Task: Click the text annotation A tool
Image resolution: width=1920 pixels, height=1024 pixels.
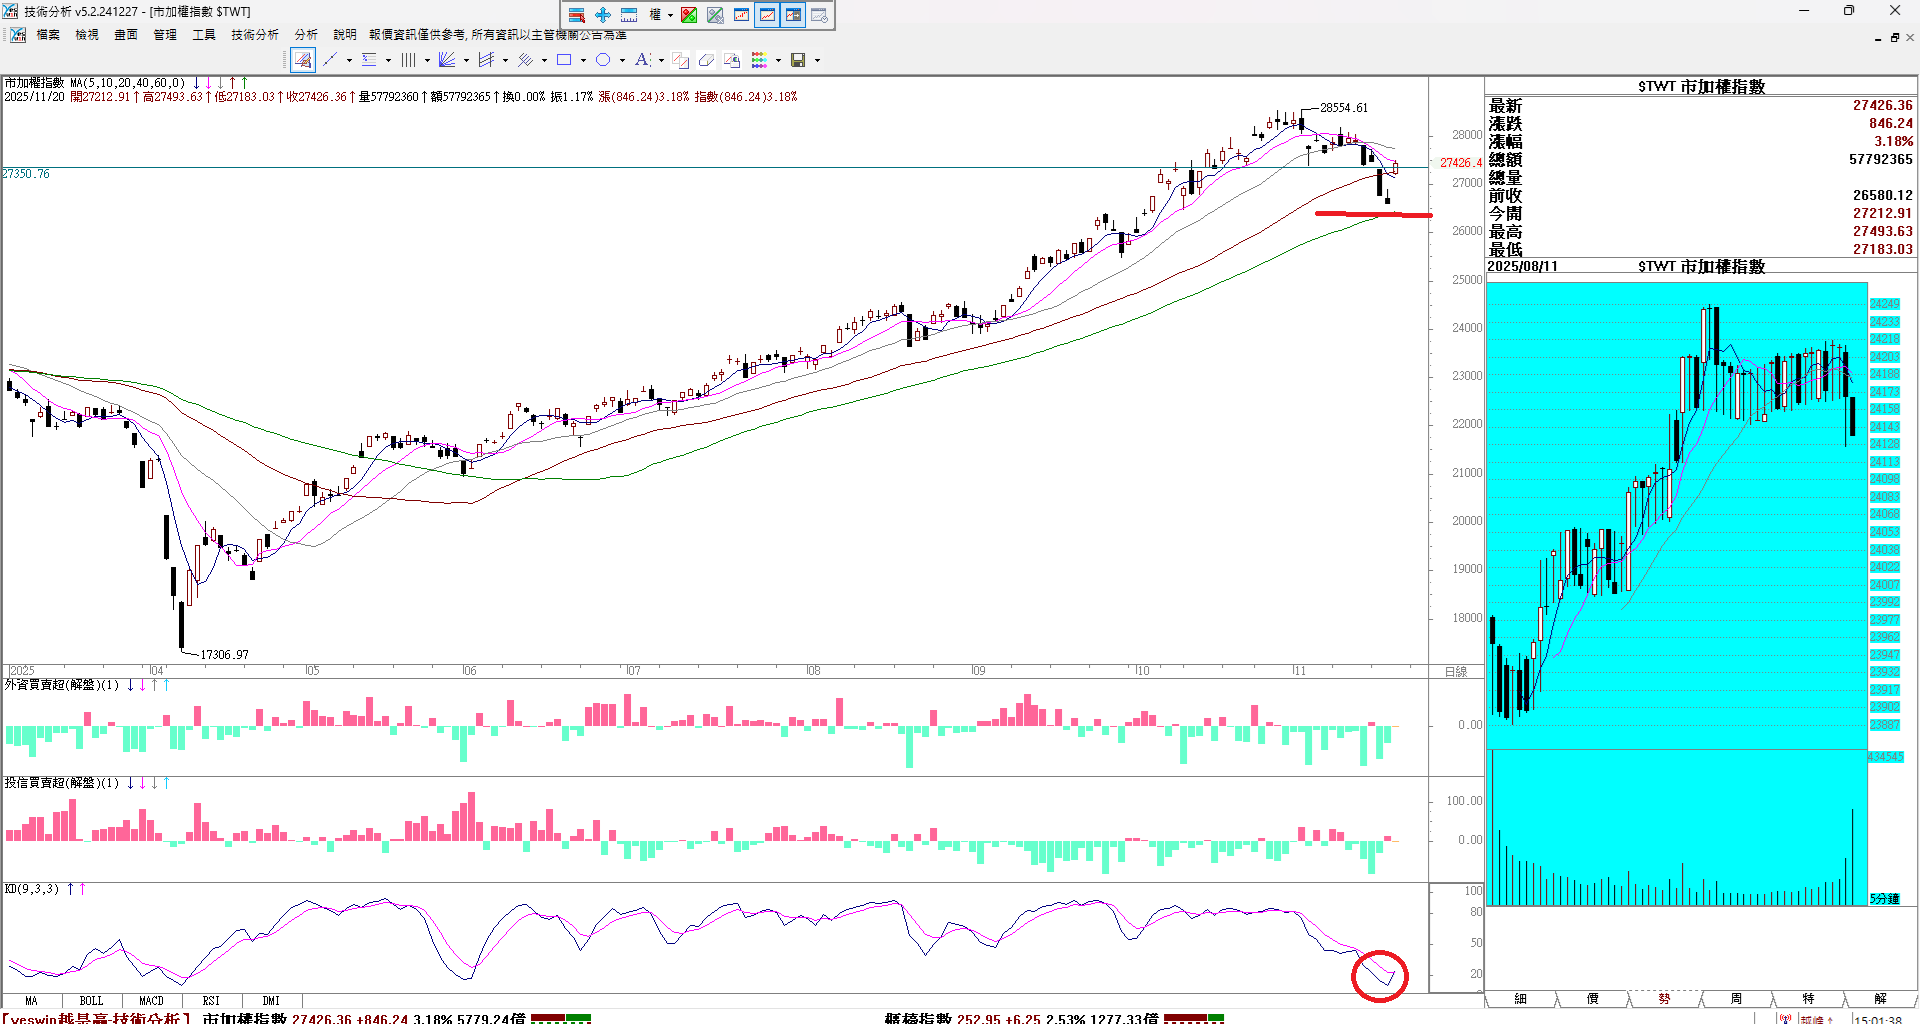Action: pos(642,60)
